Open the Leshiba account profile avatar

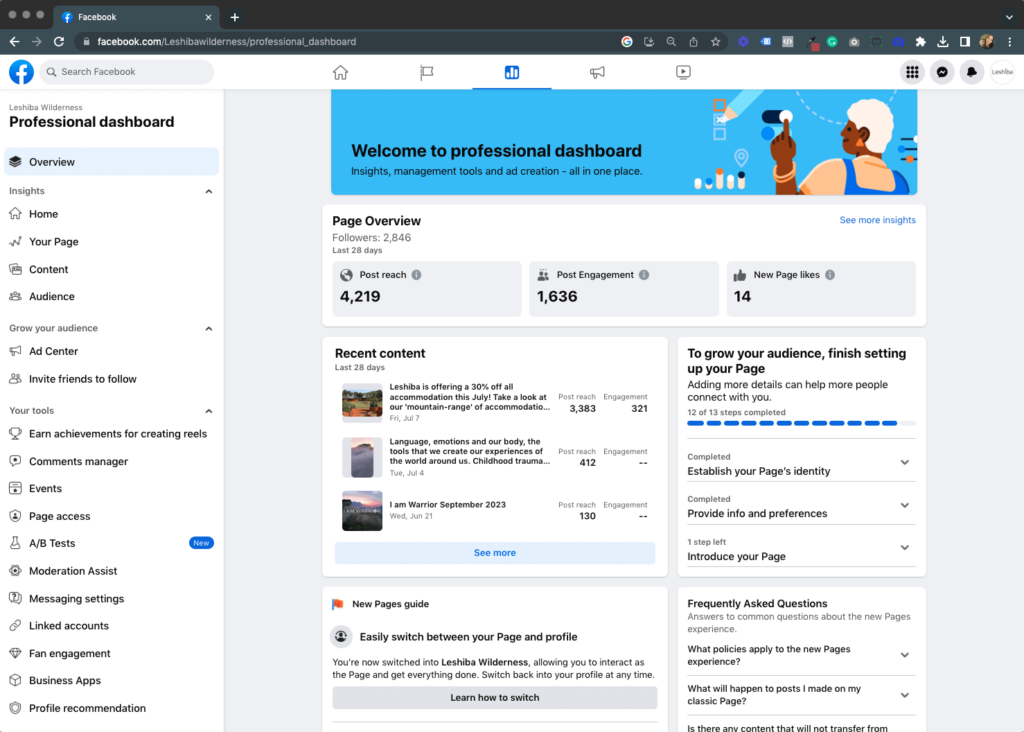coord(1002,72)
